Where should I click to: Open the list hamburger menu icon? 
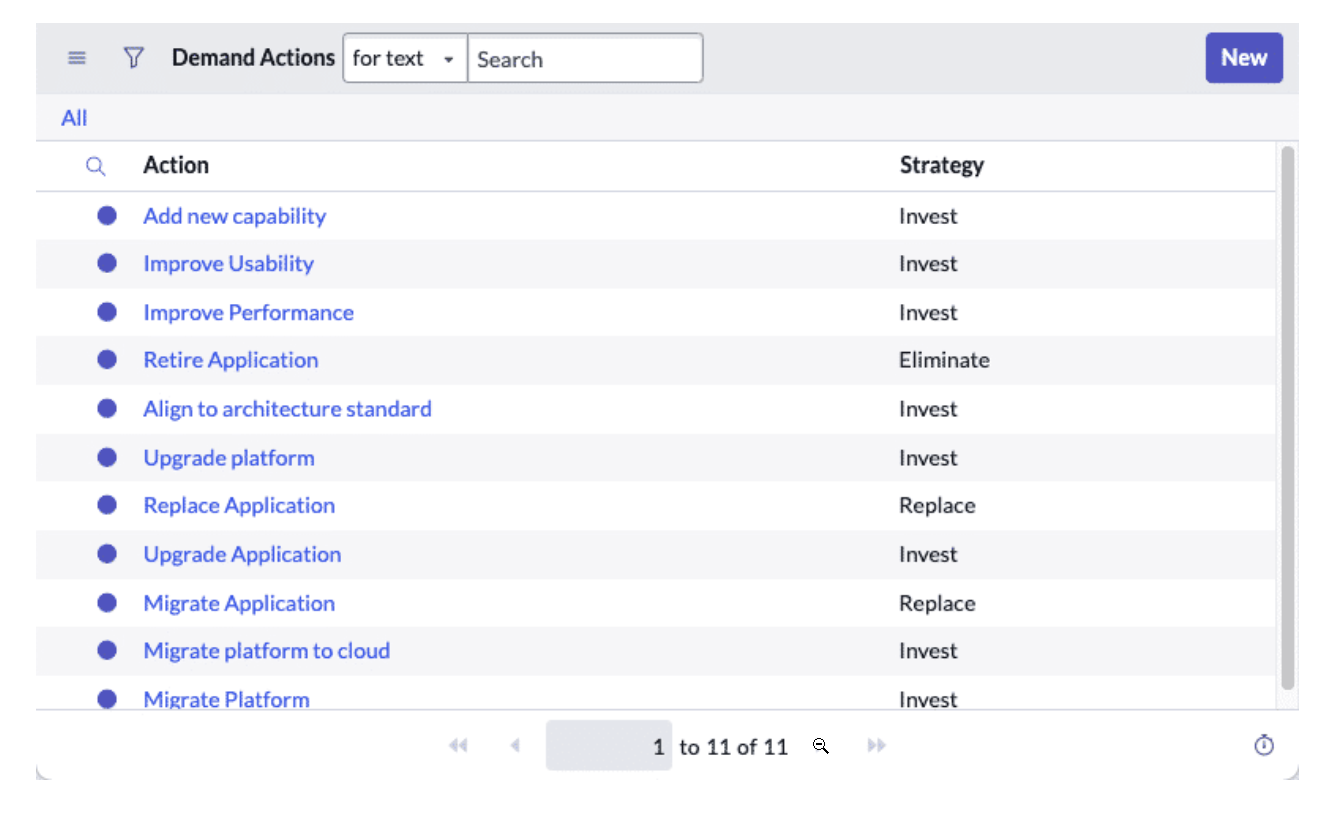77,57
